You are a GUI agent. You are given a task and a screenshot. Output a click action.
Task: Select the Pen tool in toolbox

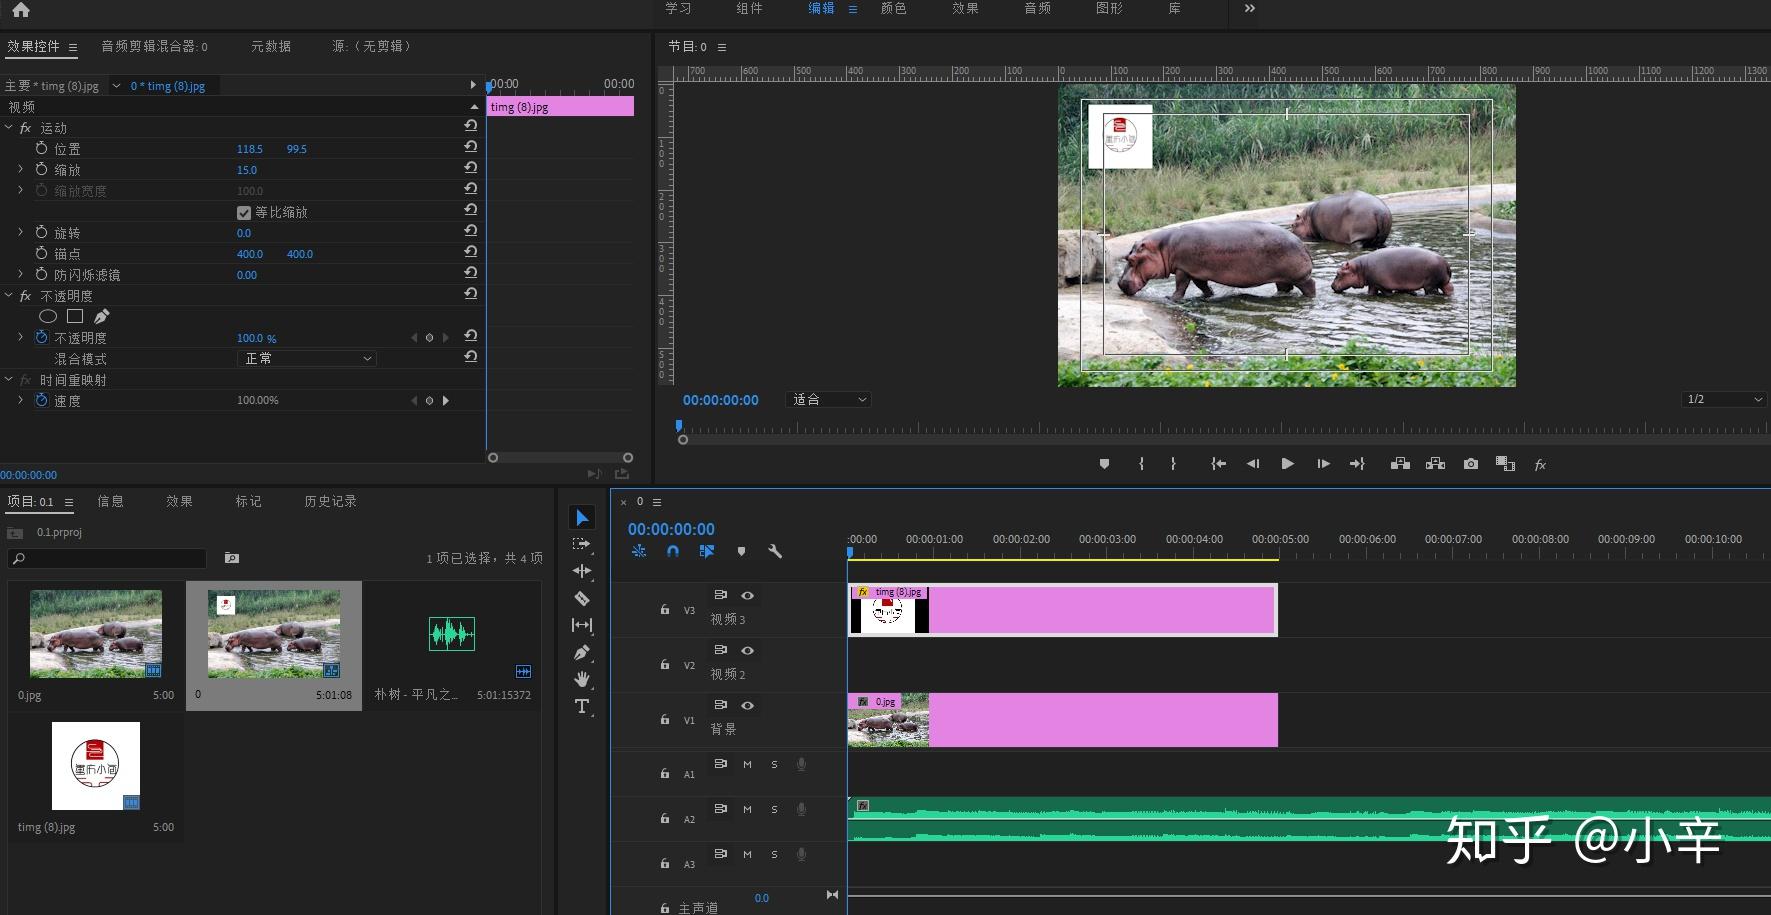[582, 652]
